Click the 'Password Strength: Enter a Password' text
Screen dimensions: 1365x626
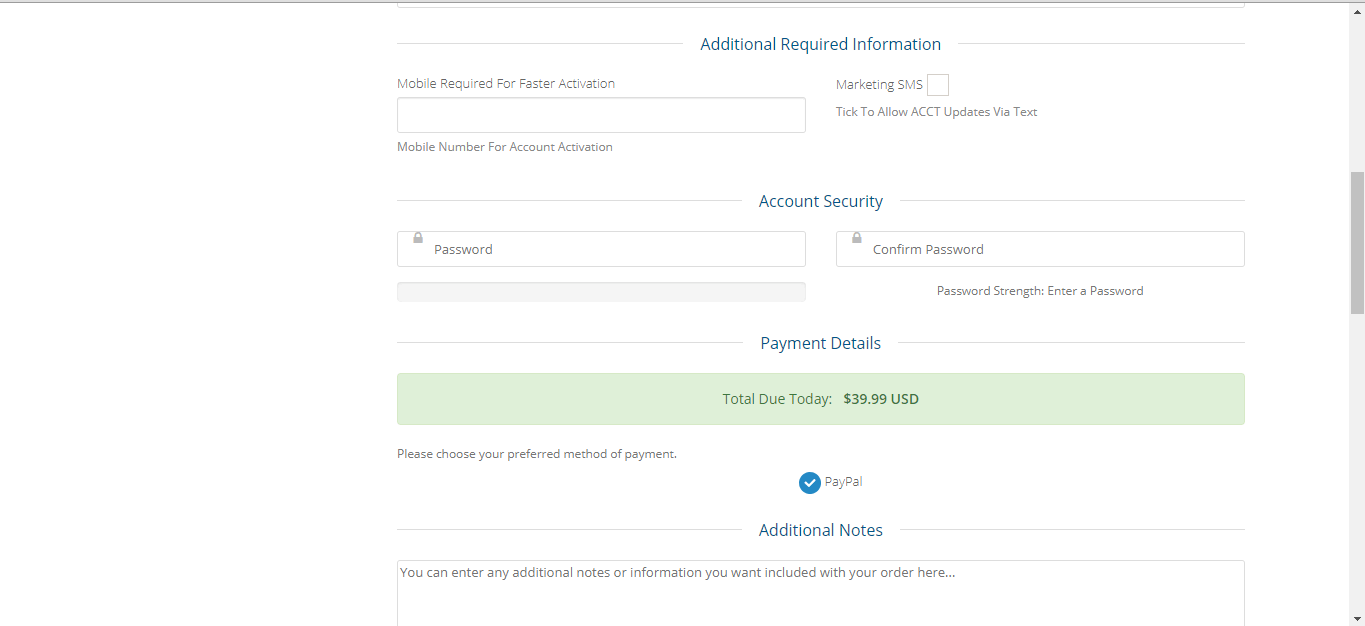(x=1040, y=291)
